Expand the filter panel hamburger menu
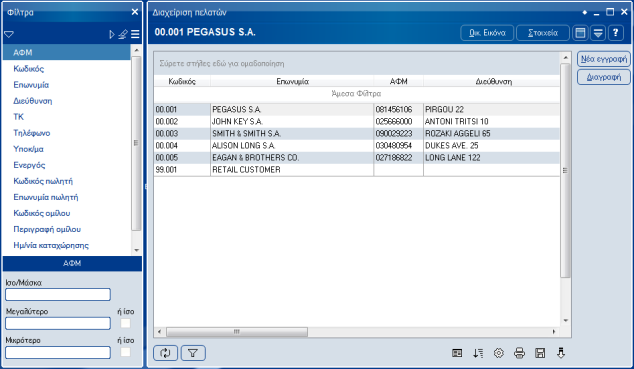634x369 pixels. coord(135,34)
